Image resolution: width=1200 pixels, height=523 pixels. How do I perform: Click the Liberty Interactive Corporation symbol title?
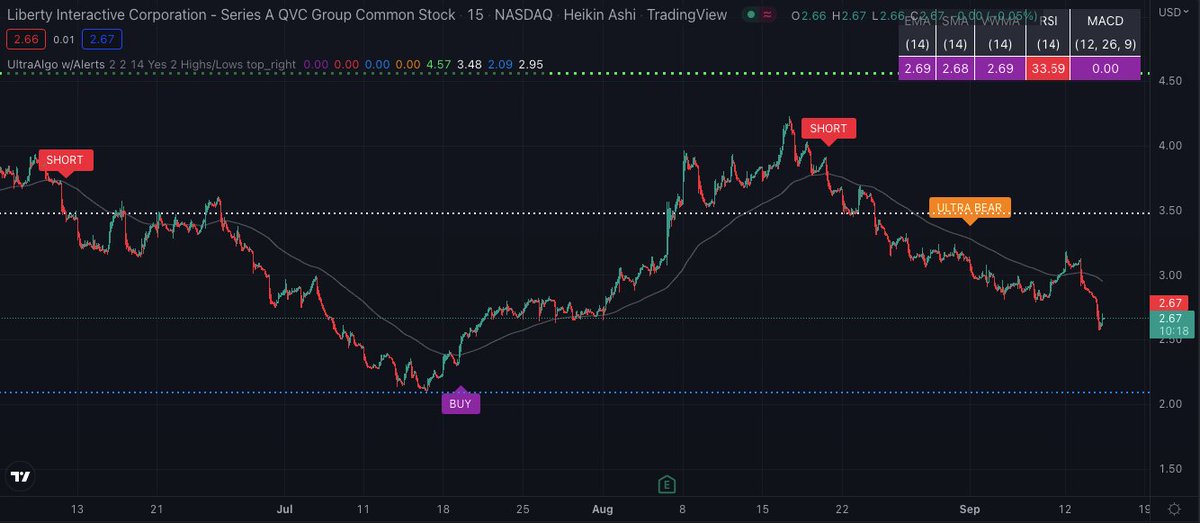click(231, 15)
